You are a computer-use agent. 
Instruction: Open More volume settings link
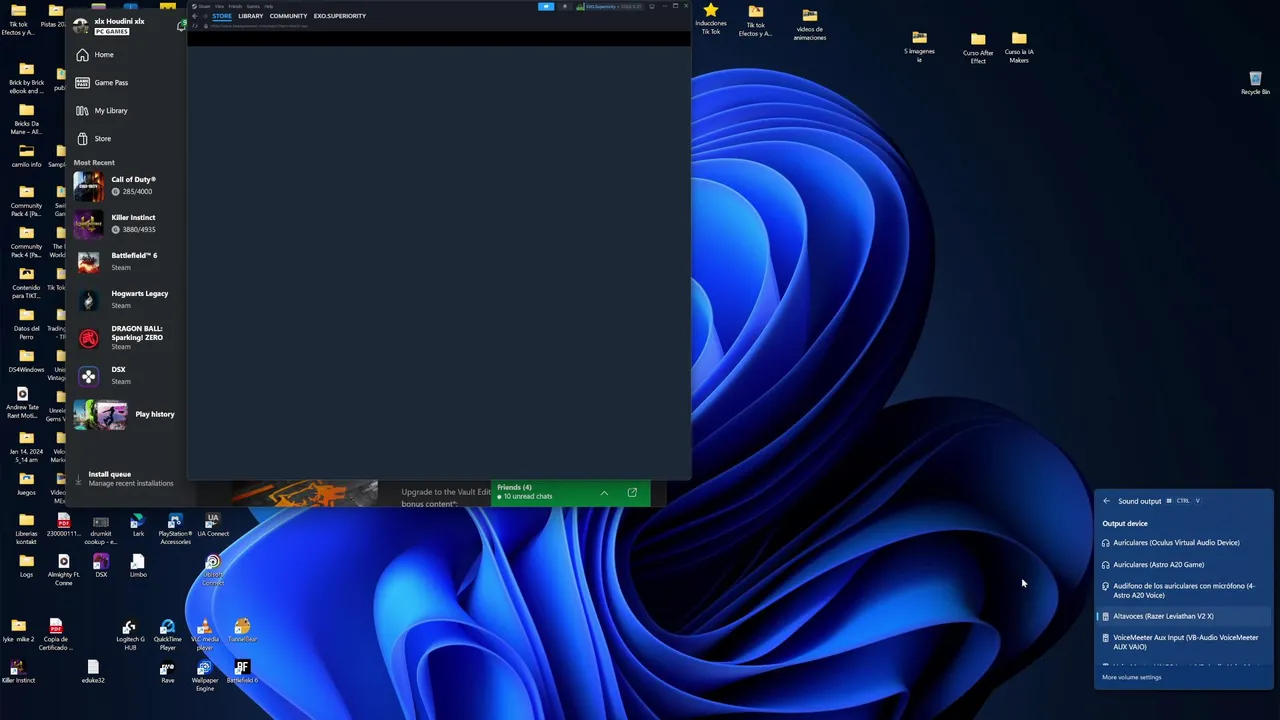(x=1132, y=678)
